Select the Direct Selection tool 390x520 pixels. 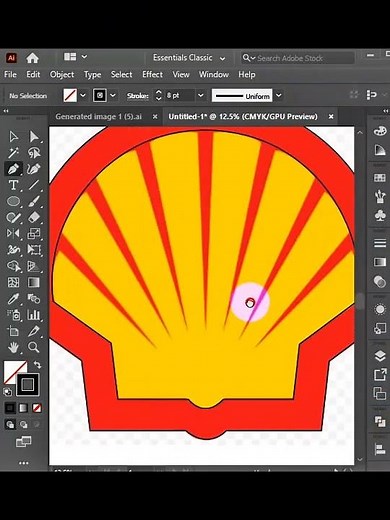[x=34, y=137]
